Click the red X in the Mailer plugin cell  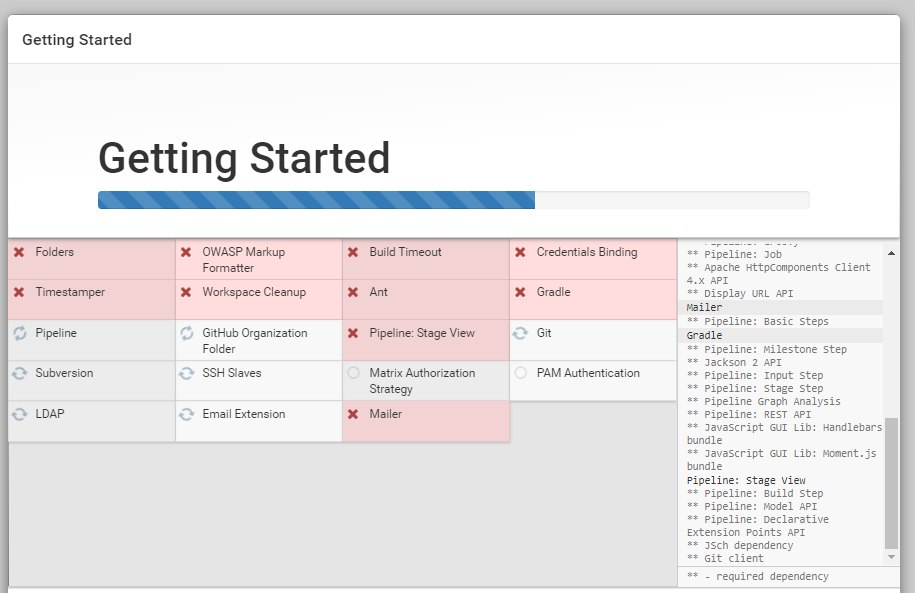click(353, 414)
